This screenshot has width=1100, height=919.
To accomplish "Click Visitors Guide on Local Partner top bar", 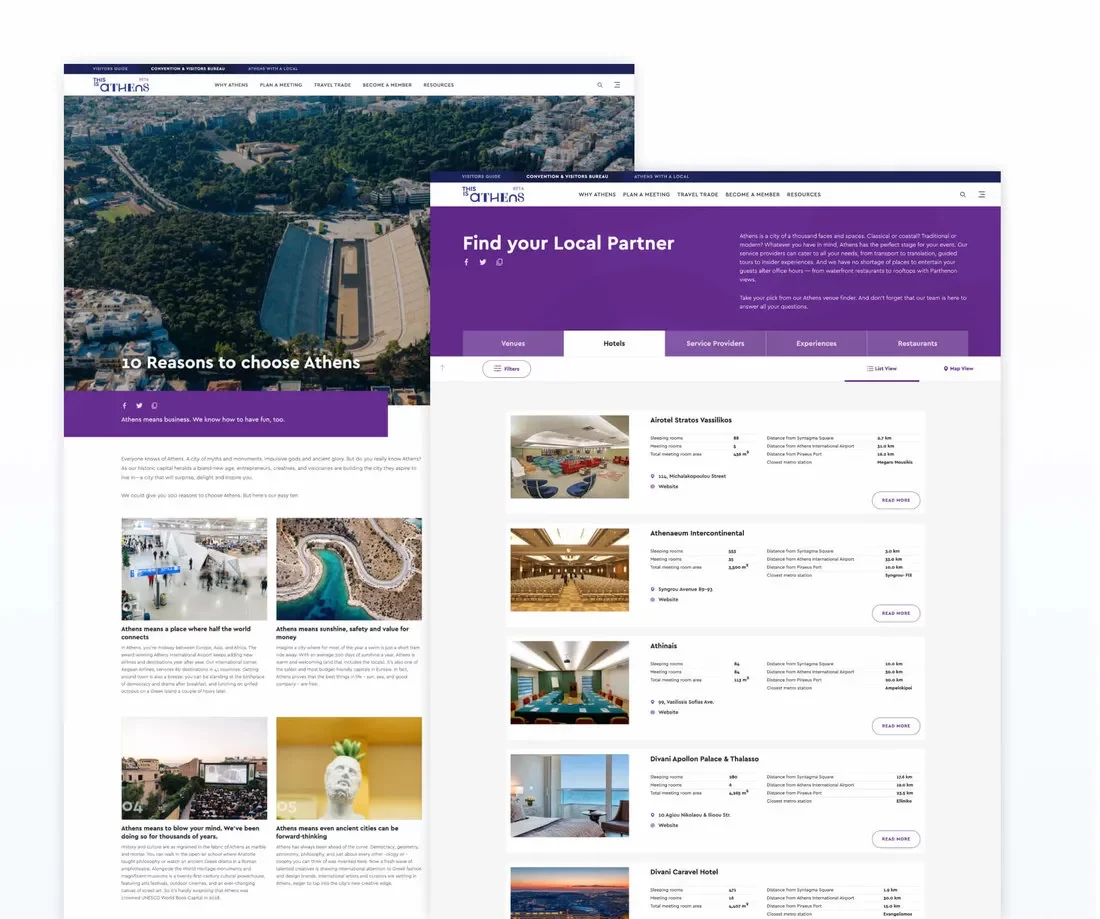I will [481, 177].
